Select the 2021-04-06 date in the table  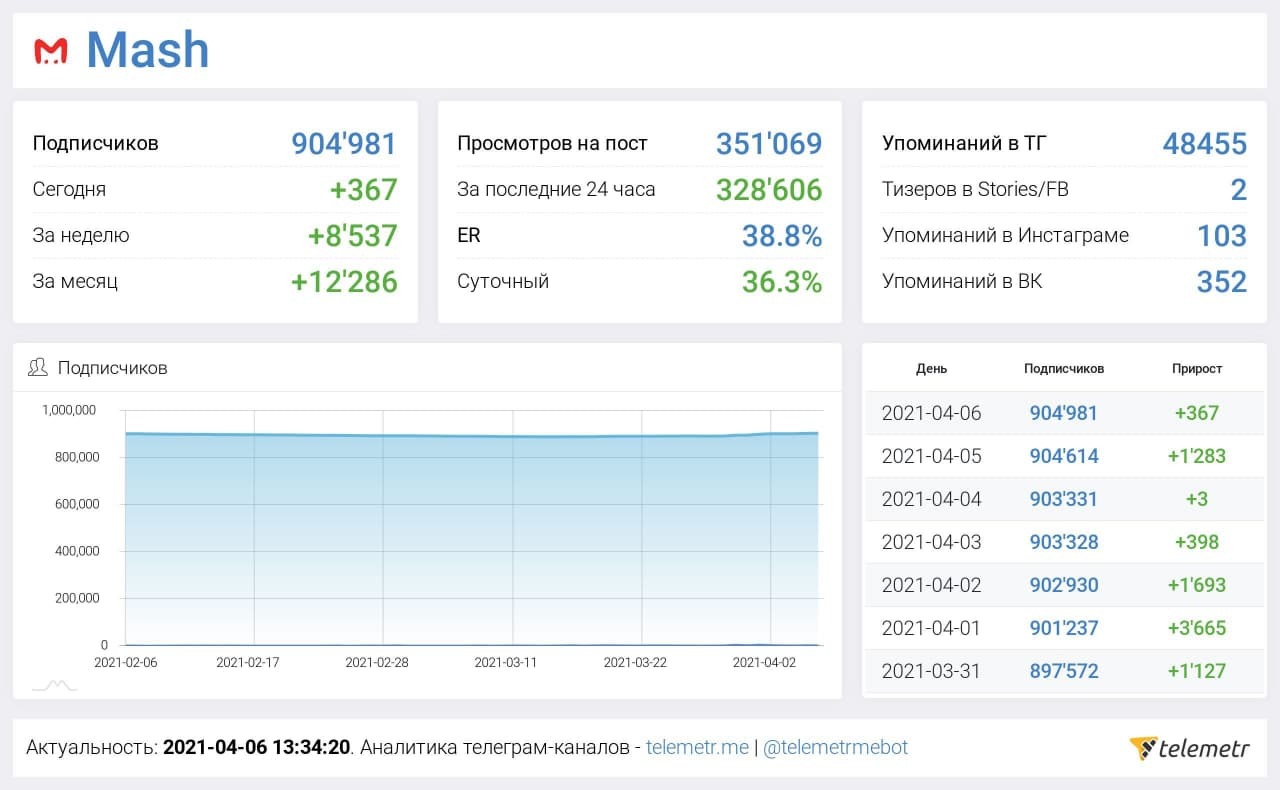pyautogui.click(x=932, y=413)
